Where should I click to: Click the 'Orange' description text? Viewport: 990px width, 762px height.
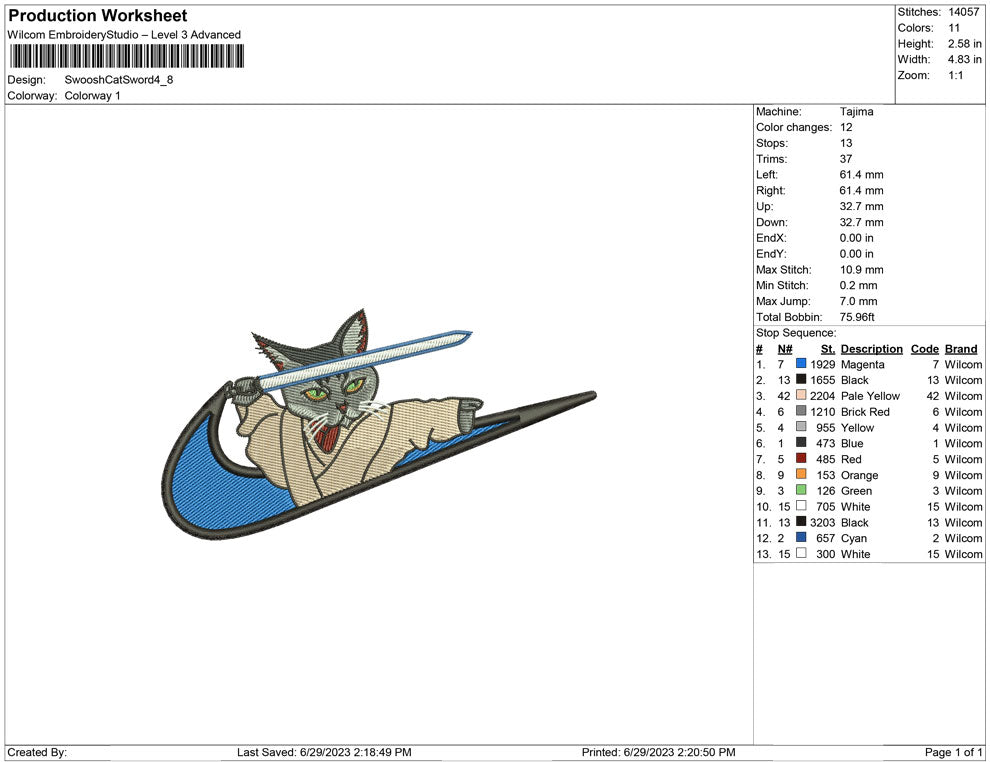click(859, 475)
